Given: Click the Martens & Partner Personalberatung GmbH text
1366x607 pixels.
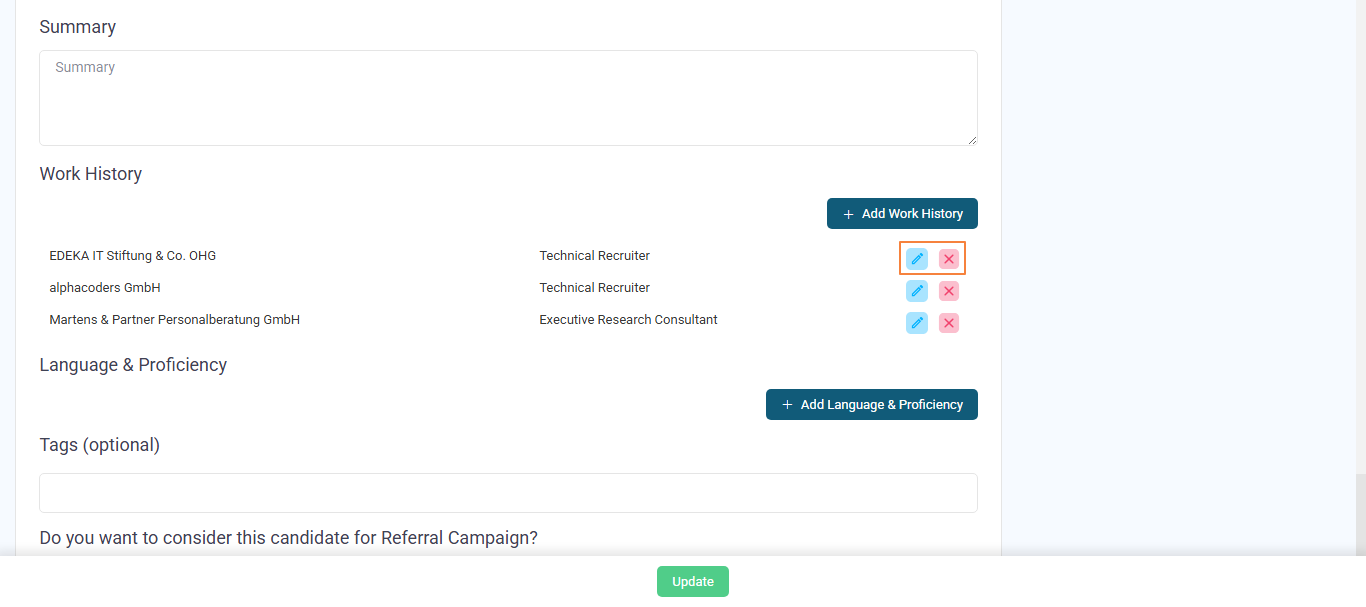Looking at the screenshot, I should click(x=175, y=320).
